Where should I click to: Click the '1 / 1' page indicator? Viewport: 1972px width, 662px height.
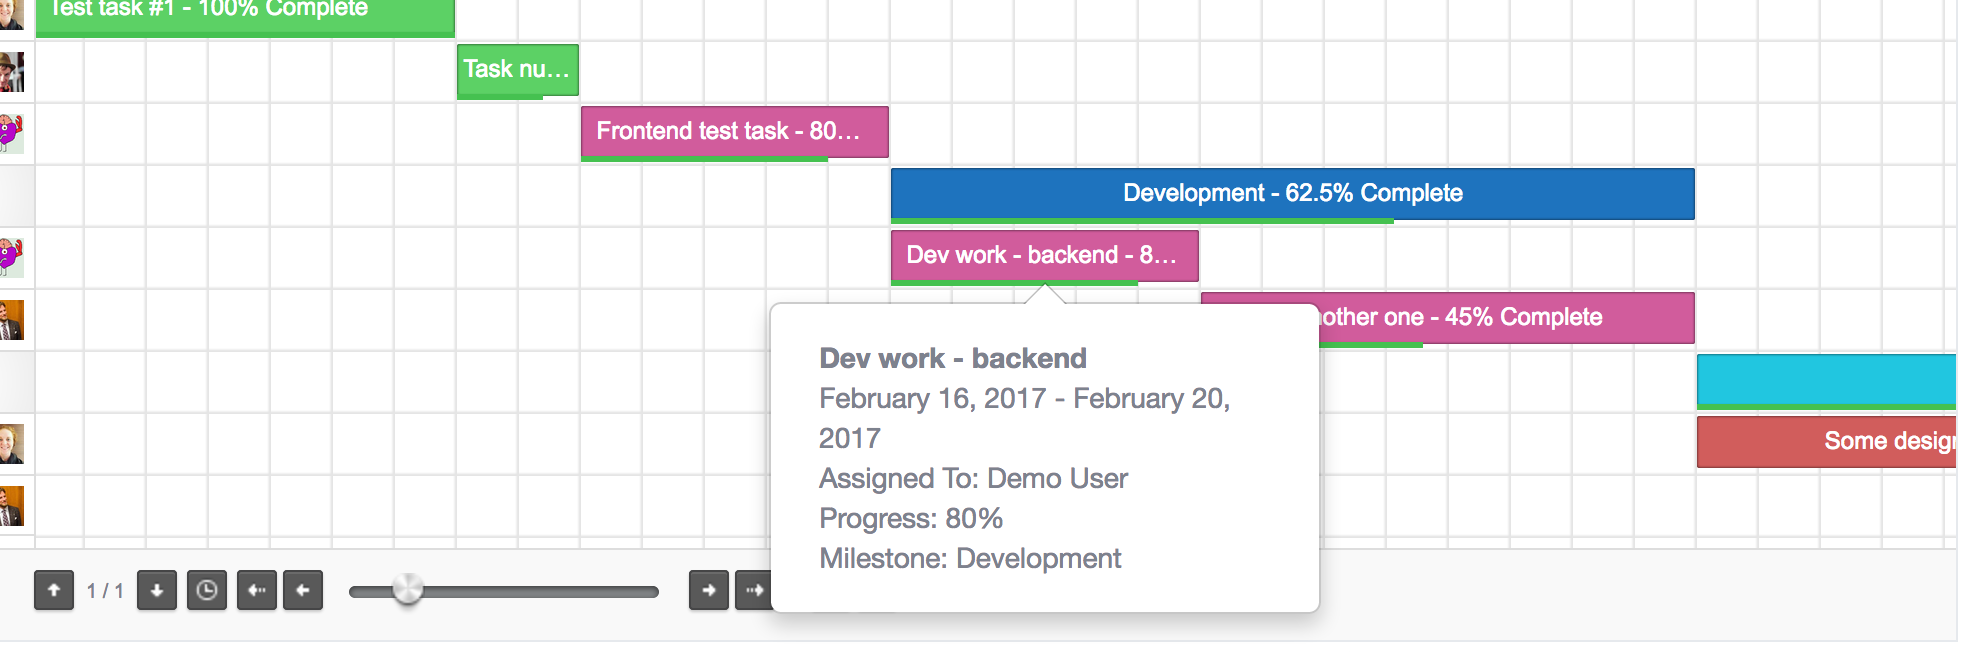[x=105, y=591]
